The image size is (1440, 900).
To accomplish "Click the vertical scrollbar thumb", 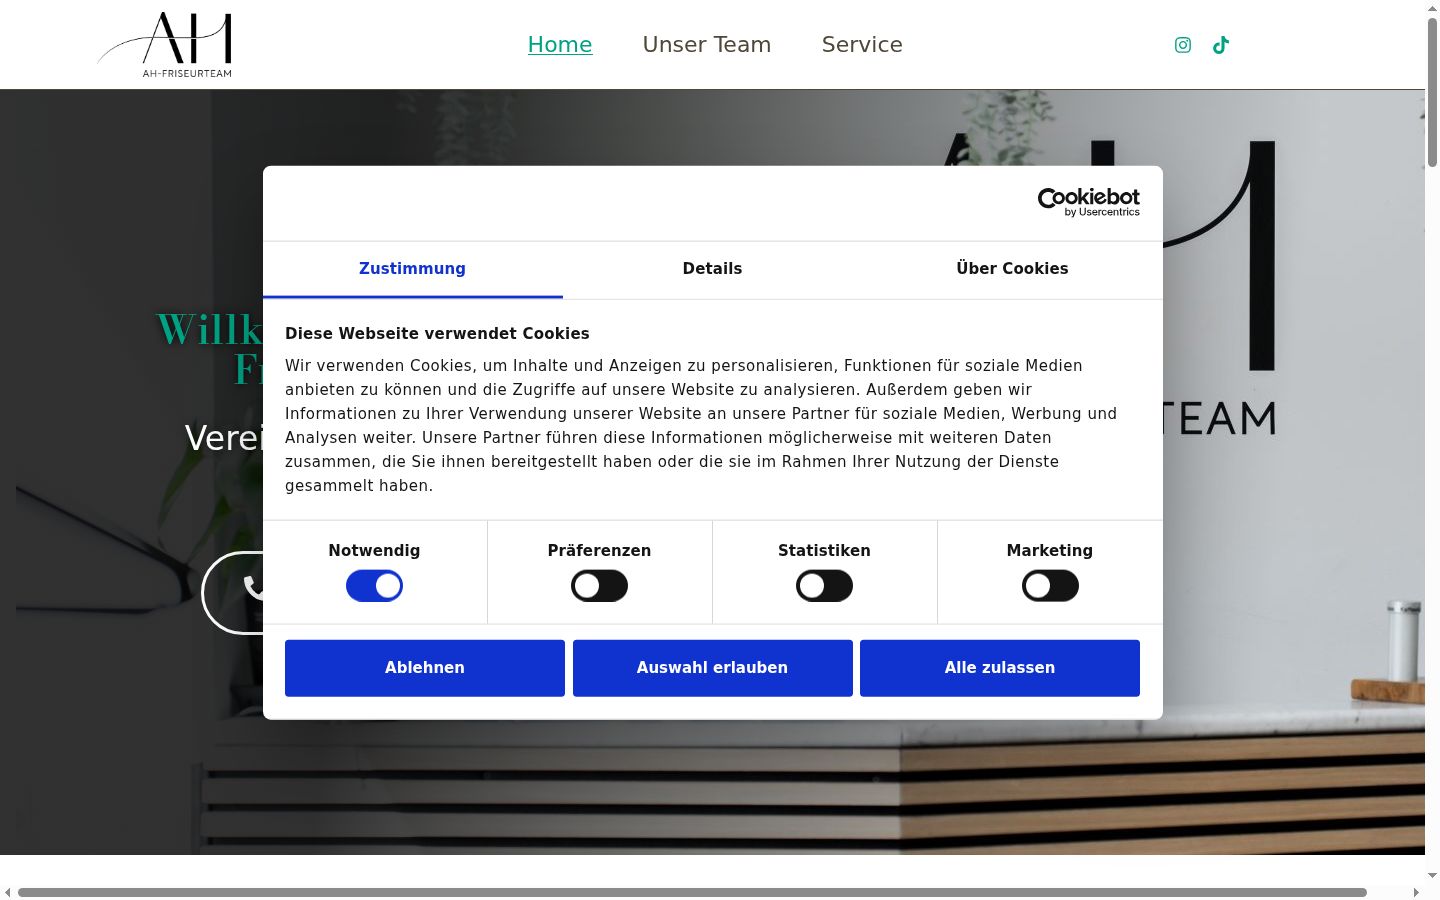I will 1432,92.
